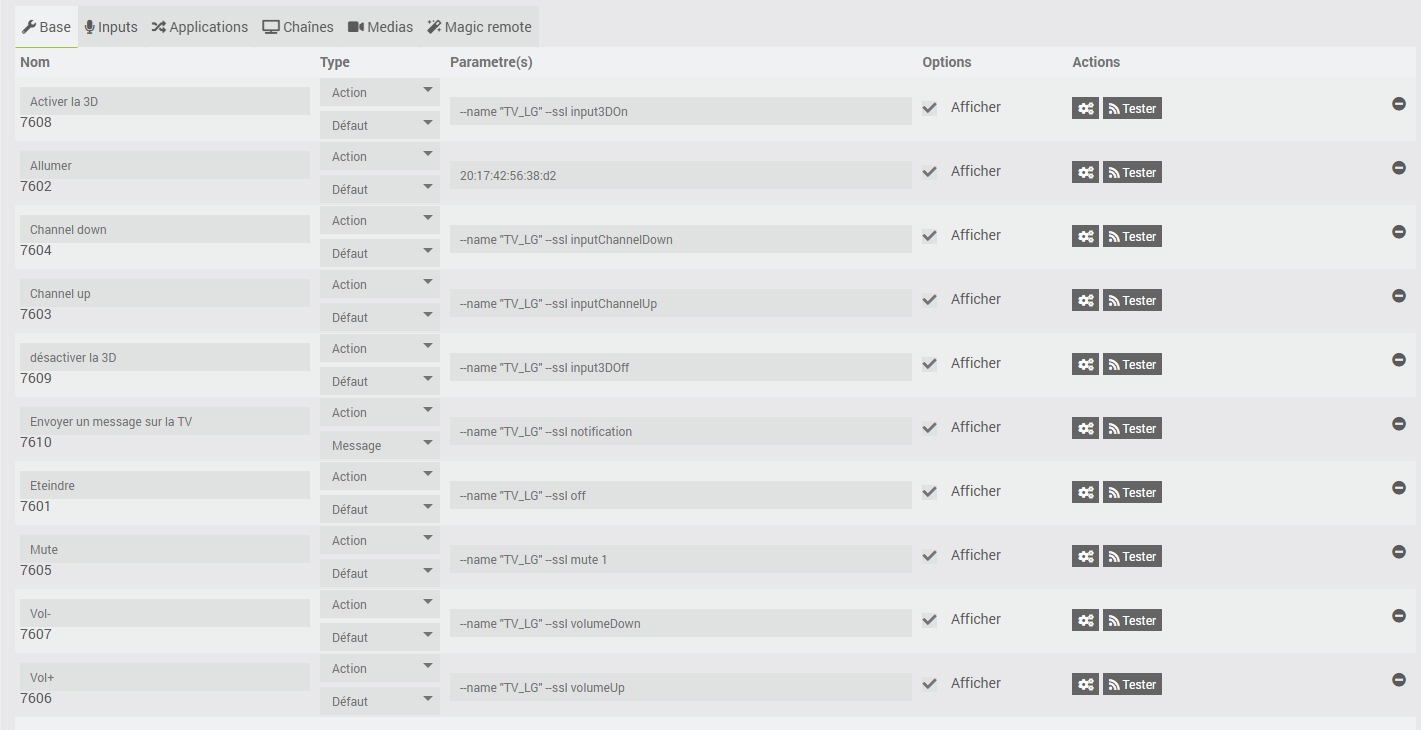Click the gears icon on the Allumer row
Viewport: 1421px width, 730px height.
(x=1085, y=173)
